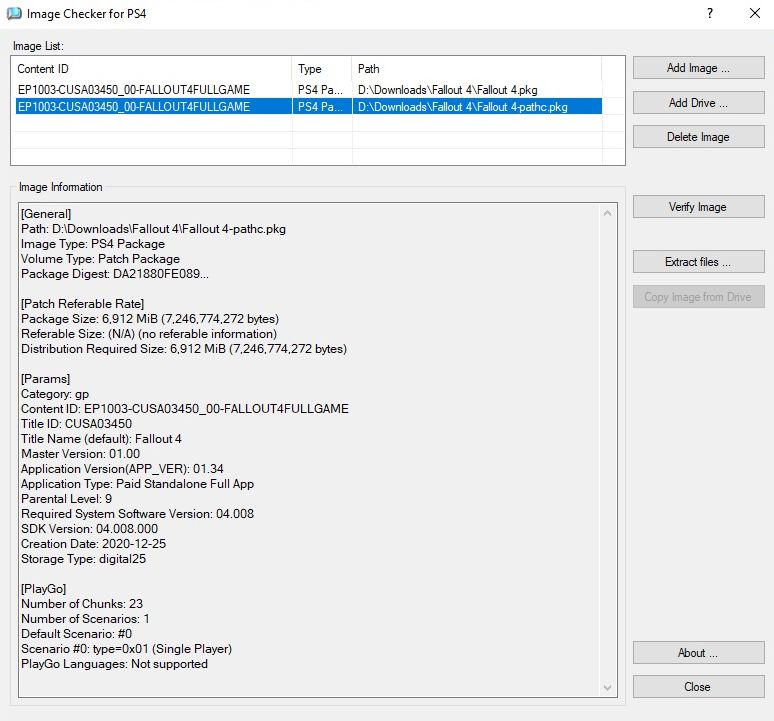
Task: Click the Distribution Required Size line
Action: tap(184, 349)
